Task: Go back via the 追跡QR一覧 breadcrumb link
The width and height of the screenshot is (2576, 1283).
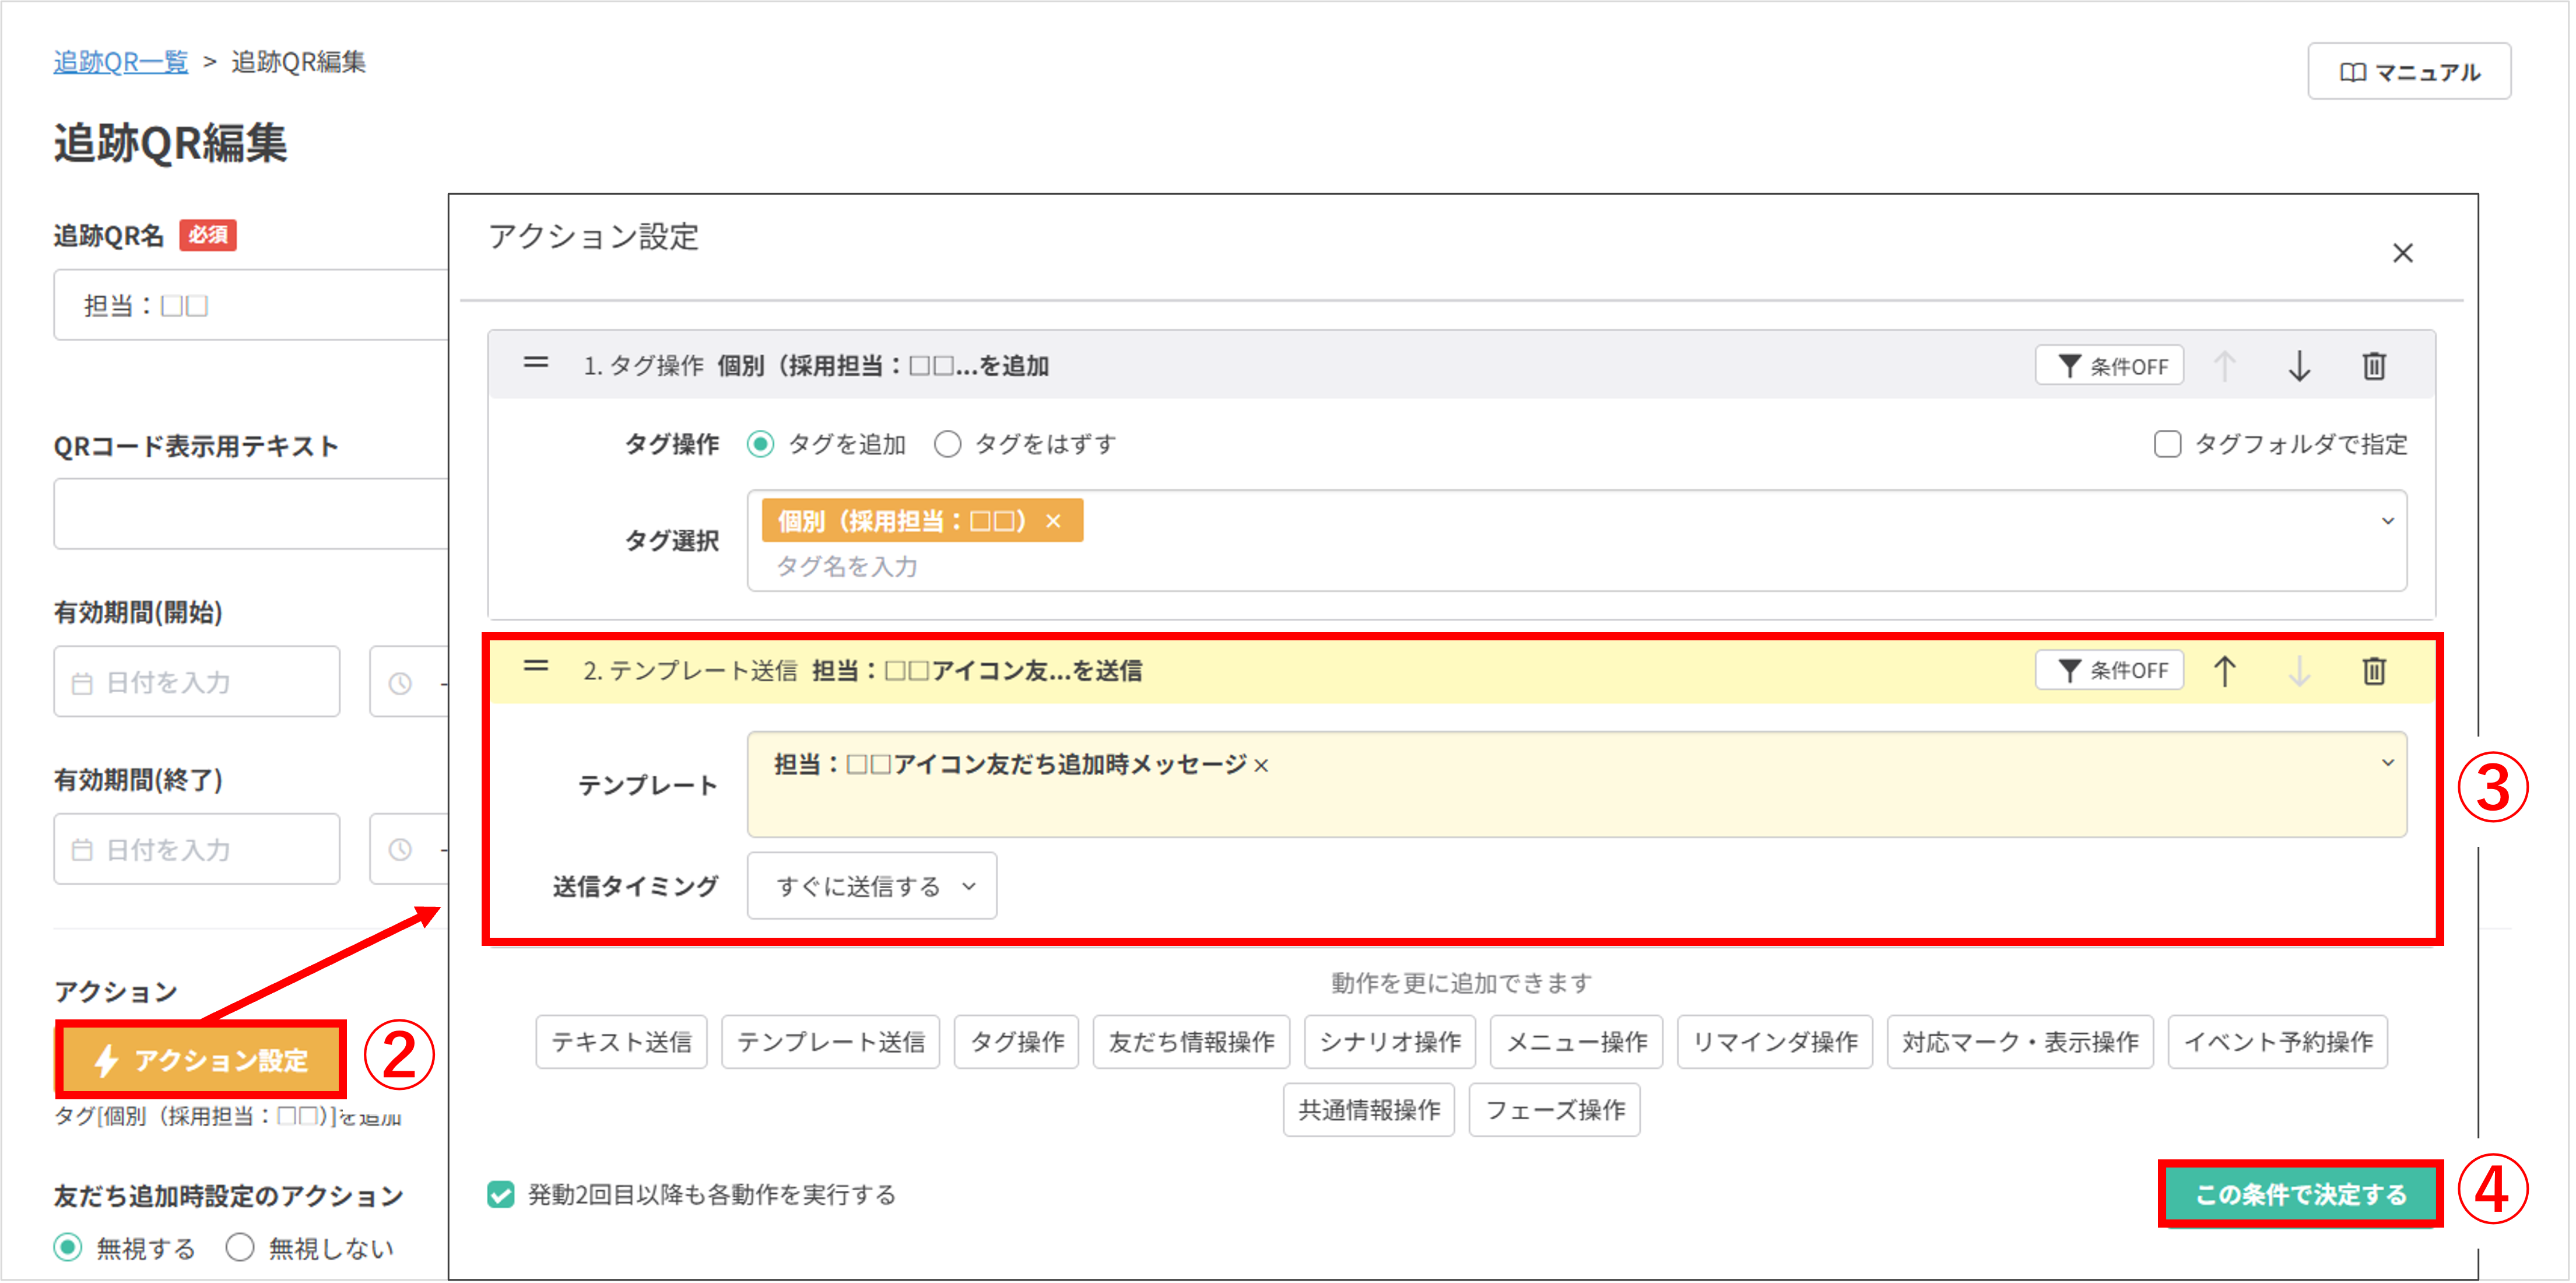Action: [120, 61]
